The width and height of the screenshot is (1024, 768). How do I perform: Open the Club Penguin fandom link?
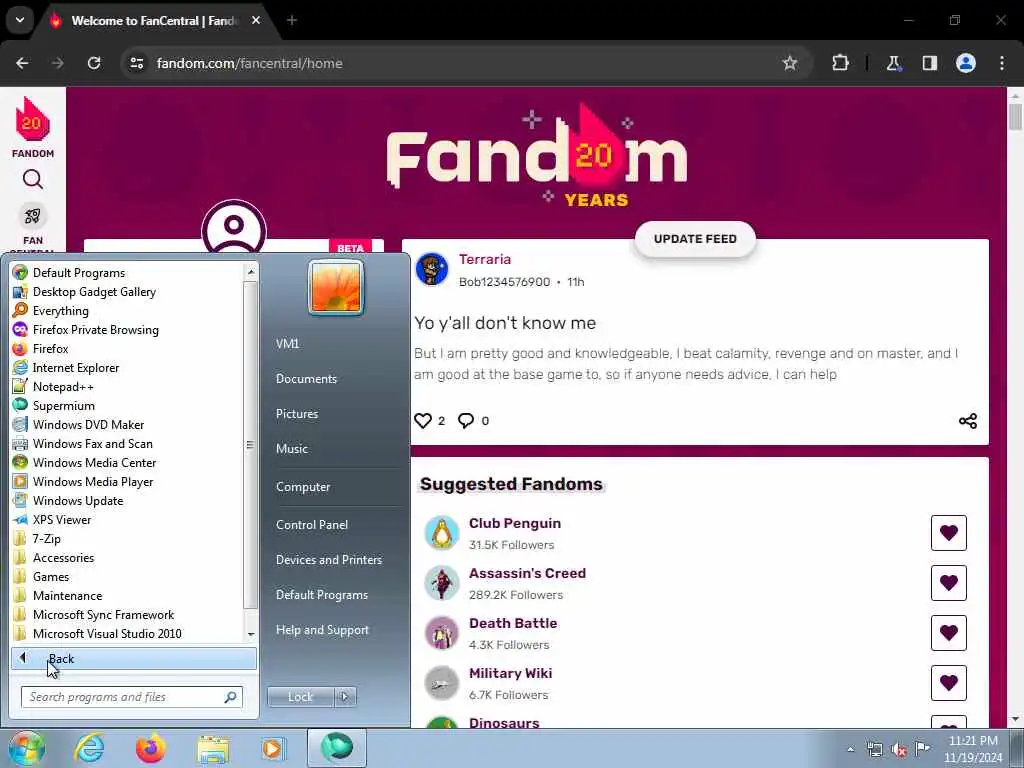click(x=515, y=523)
